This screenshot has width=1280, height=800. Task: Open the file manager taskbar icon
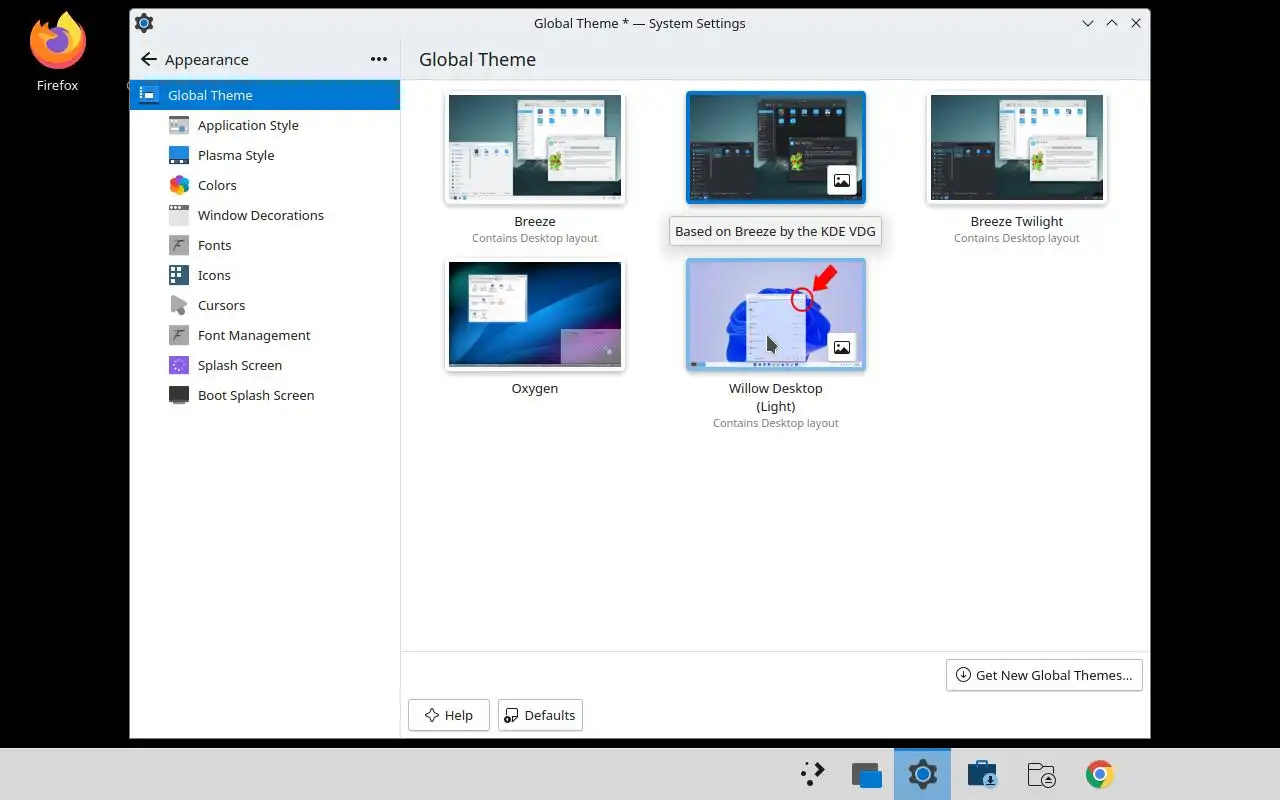point(1041,774)
